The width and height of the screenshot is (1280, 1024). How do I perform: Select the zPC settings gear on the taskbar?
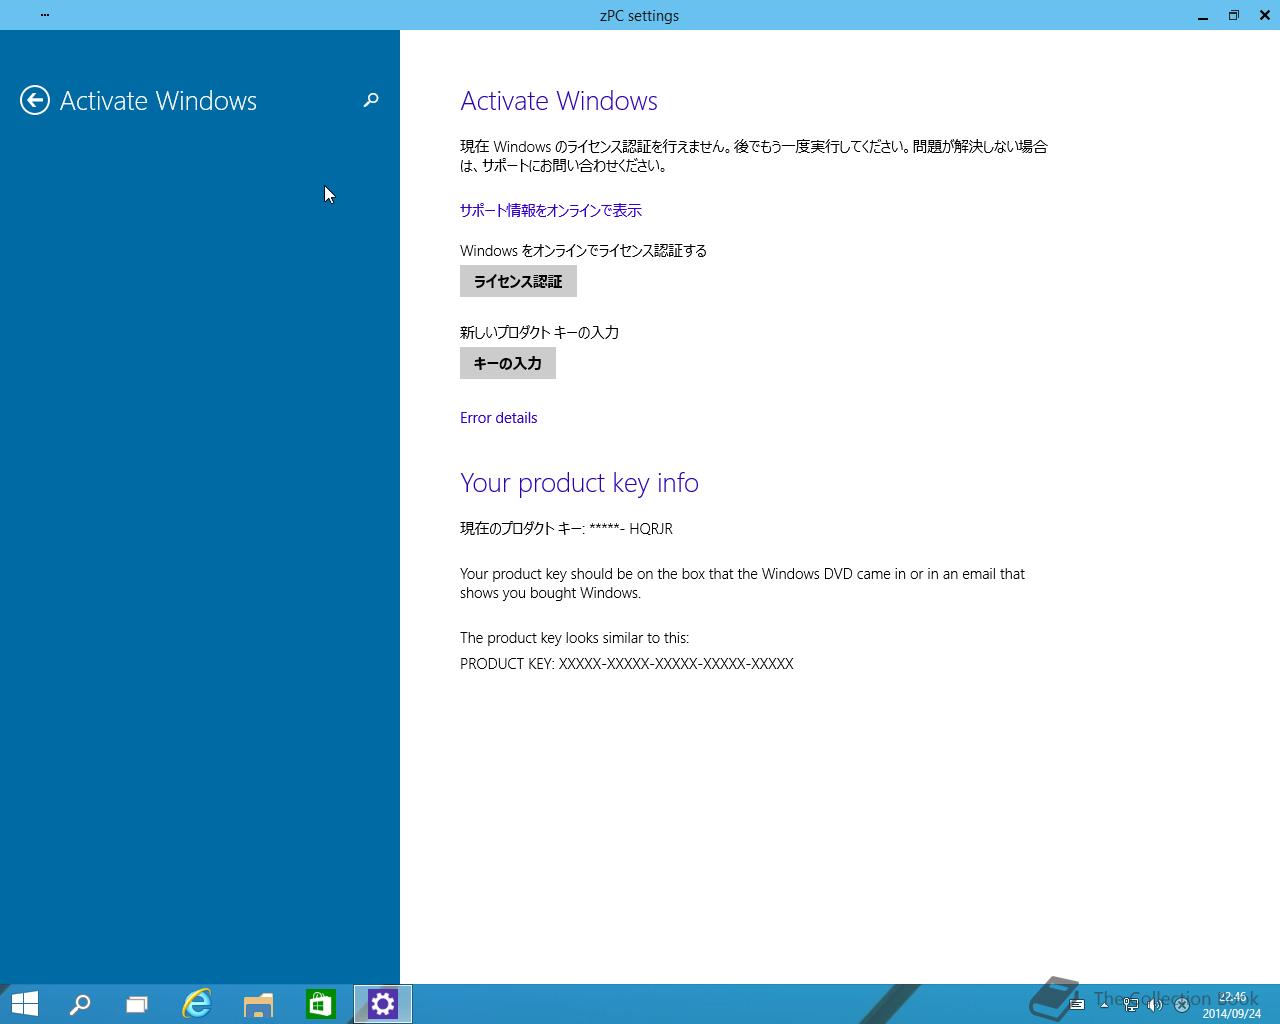tap(383, 1004)
